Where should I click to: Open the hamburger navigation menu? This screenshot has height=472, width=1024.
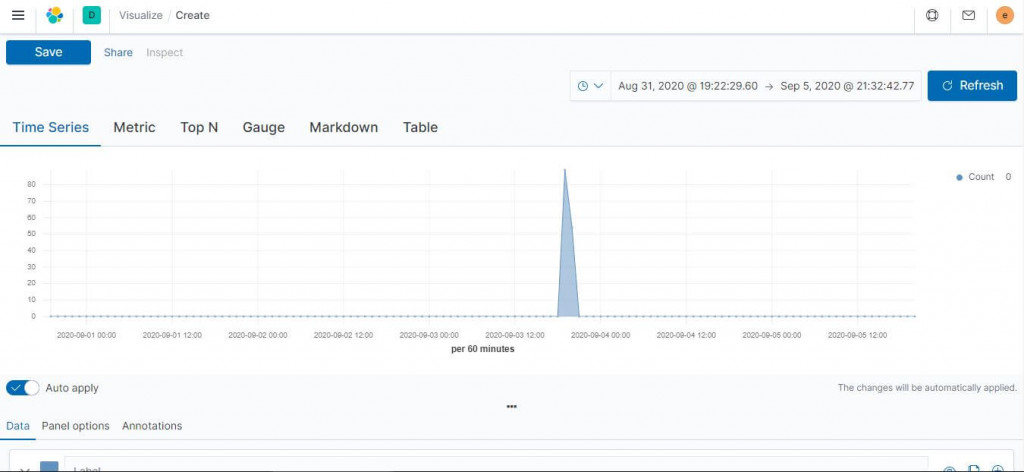click(x=18, y=15)
